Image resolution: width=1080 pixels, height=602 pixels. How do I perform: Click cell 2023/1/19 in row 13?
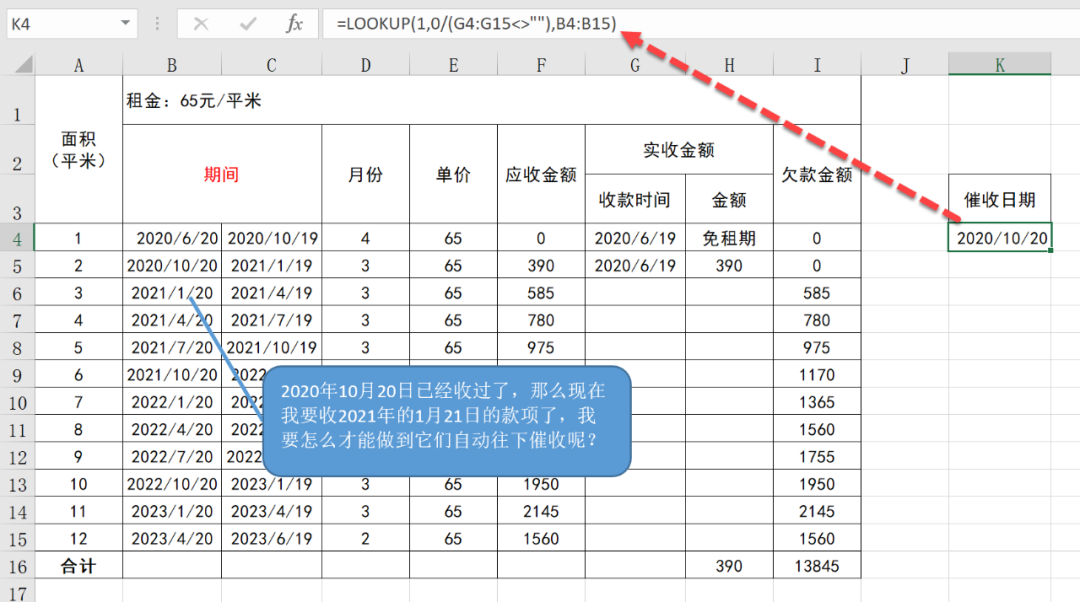point(271,484)
